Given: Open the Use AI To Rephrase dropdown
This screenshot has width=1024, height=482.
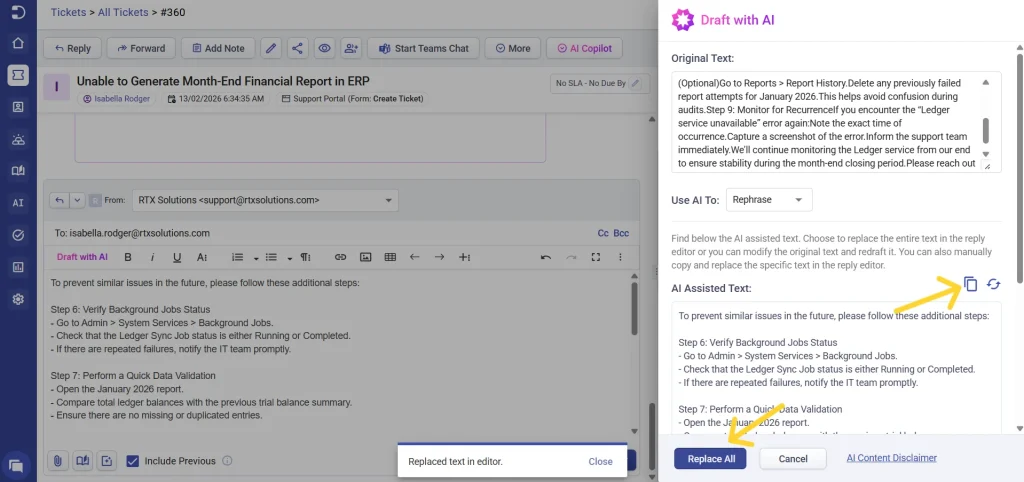Looking at the screenshot, I should pos(769,200).
